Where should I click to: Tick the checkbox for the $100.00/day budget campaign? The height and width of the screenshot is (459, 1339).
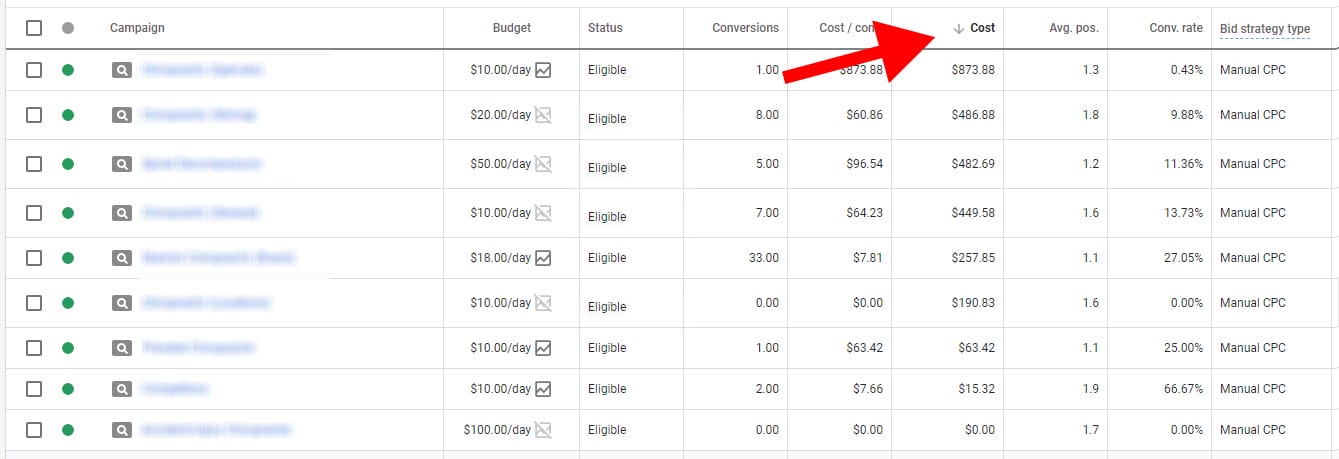click(x=34, y=430)
